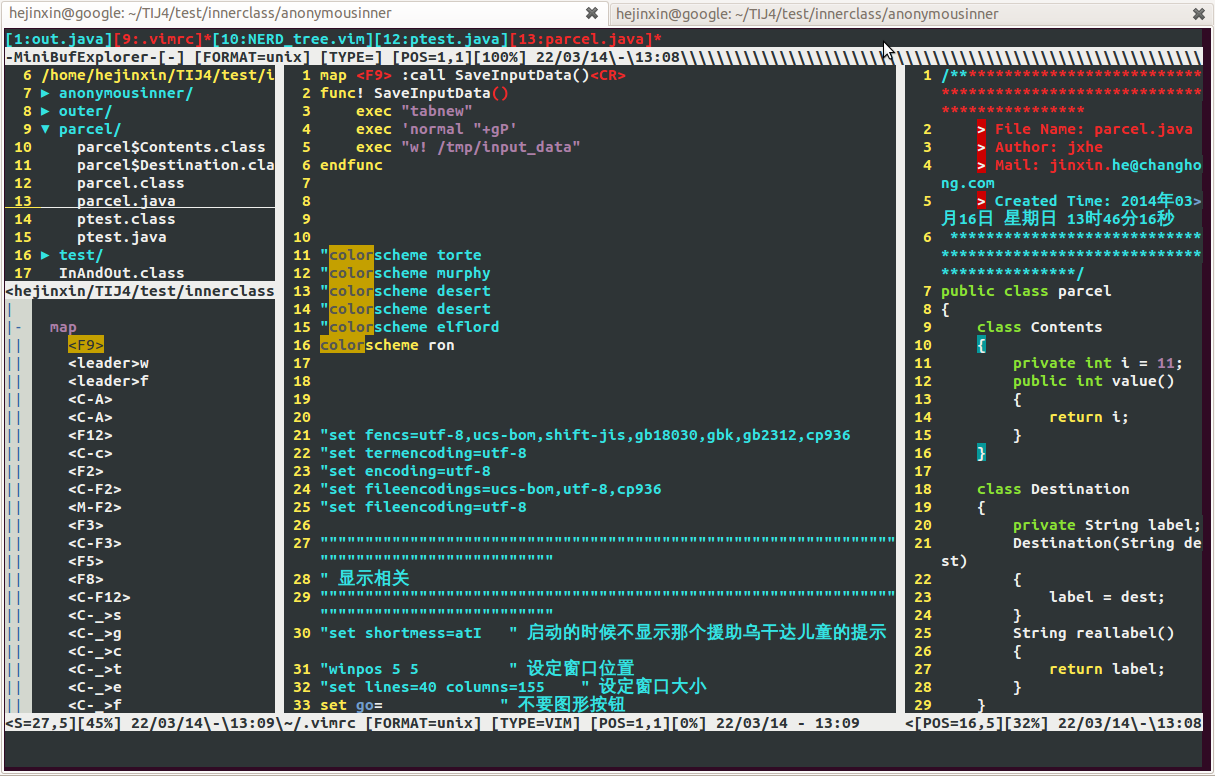This screenshot has width=1215, height=776.
Task: Open parcel$Contents.class file entry
Action: [x=171, y=147]
